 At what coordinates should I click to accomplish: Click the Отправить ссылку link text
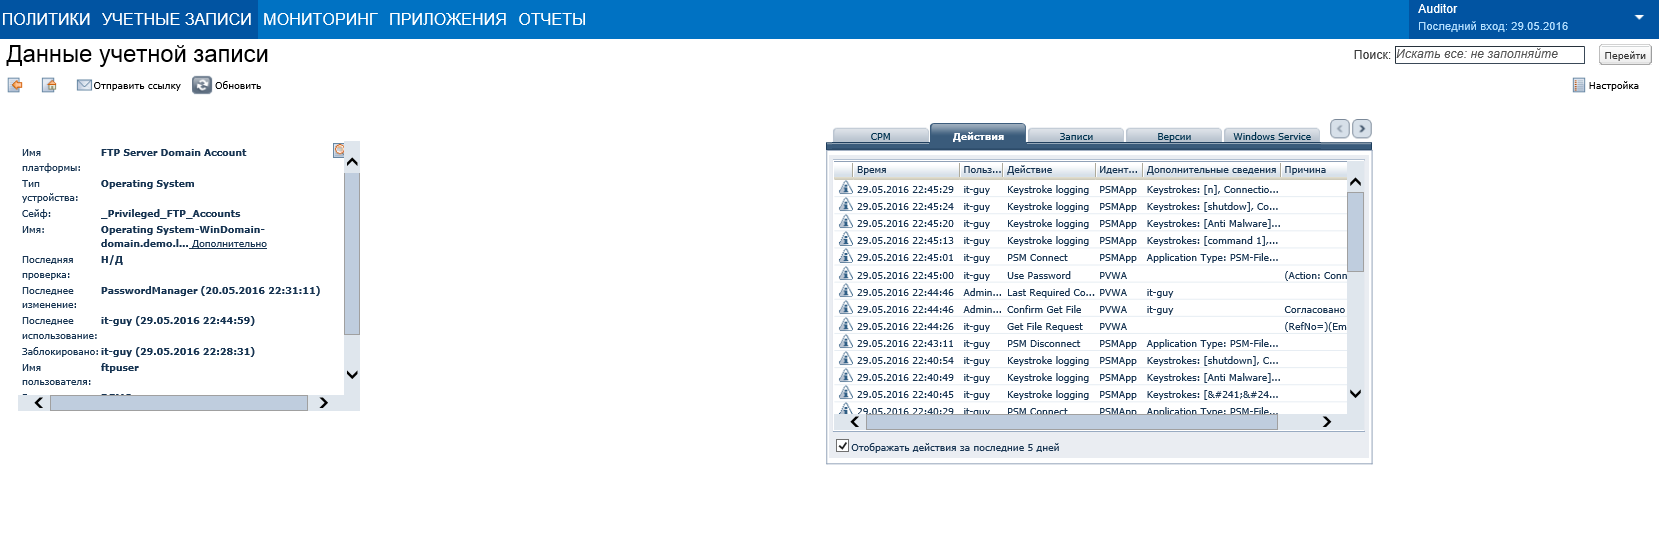[137, 86]
